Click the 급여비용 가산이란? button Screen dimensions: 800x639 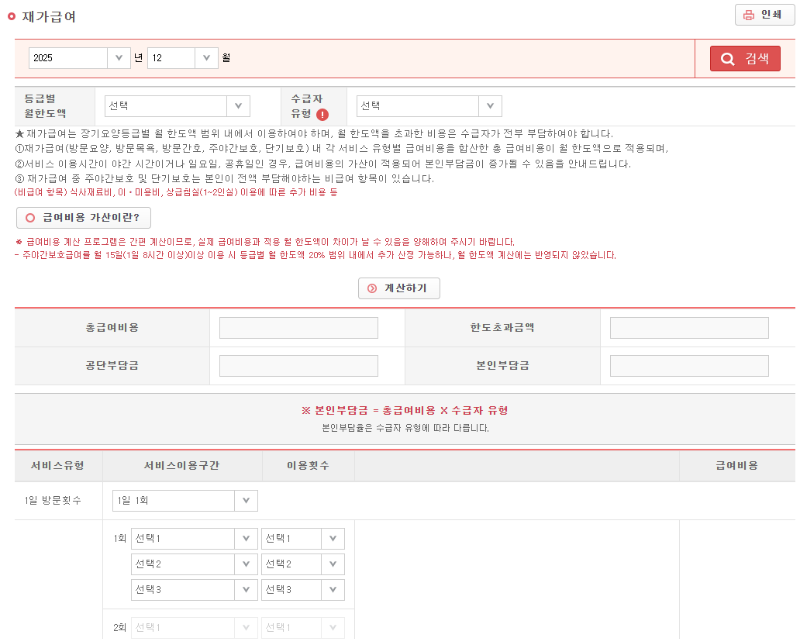82,217
